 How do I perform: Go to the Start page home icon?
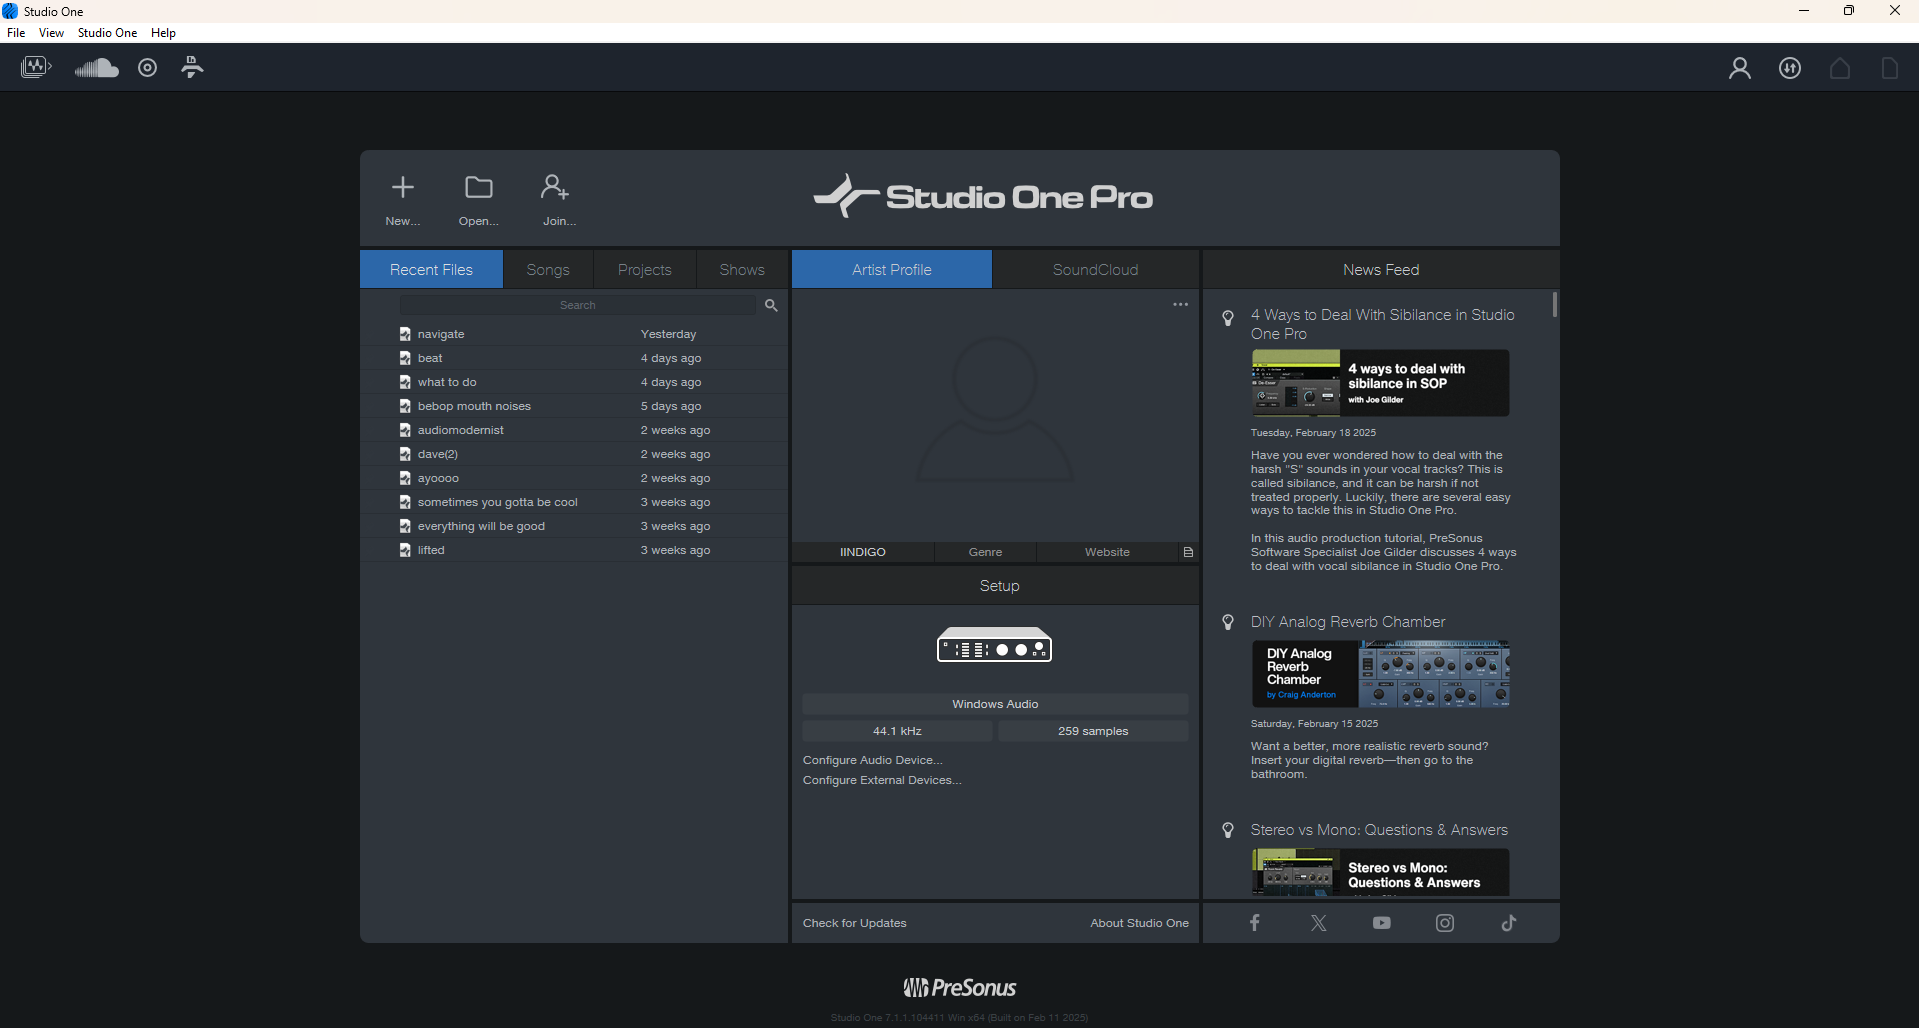1840,68
